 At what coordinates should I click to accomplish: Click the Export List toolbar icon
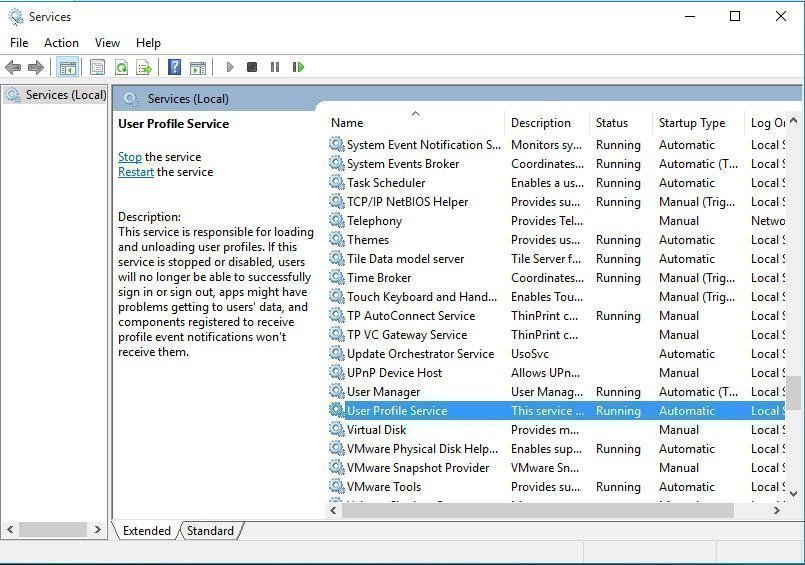click(144, 67)
